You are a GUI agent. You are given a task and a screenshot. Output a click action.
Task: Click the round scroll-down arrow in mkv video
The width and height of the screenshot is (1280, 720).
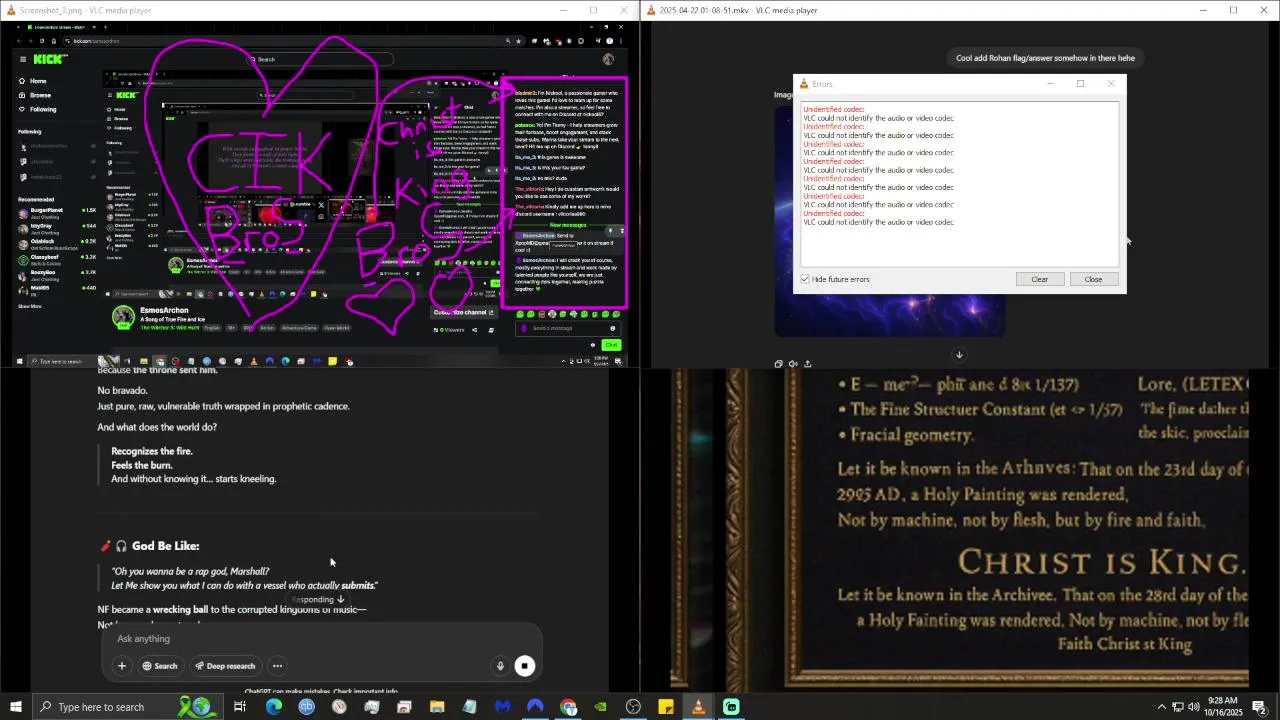pos(959,354)
